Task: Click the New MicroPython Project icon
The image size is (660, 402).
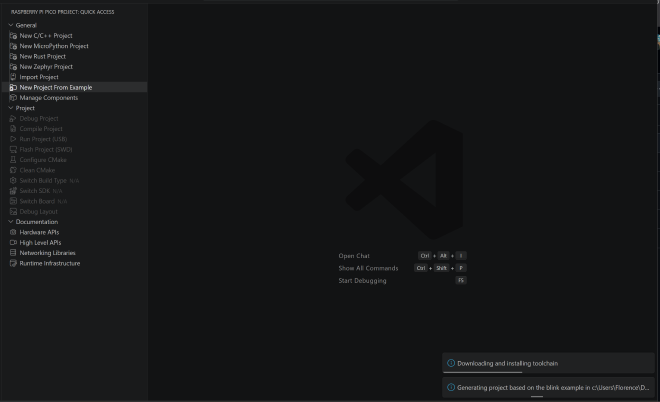Action: pos(13,46)
